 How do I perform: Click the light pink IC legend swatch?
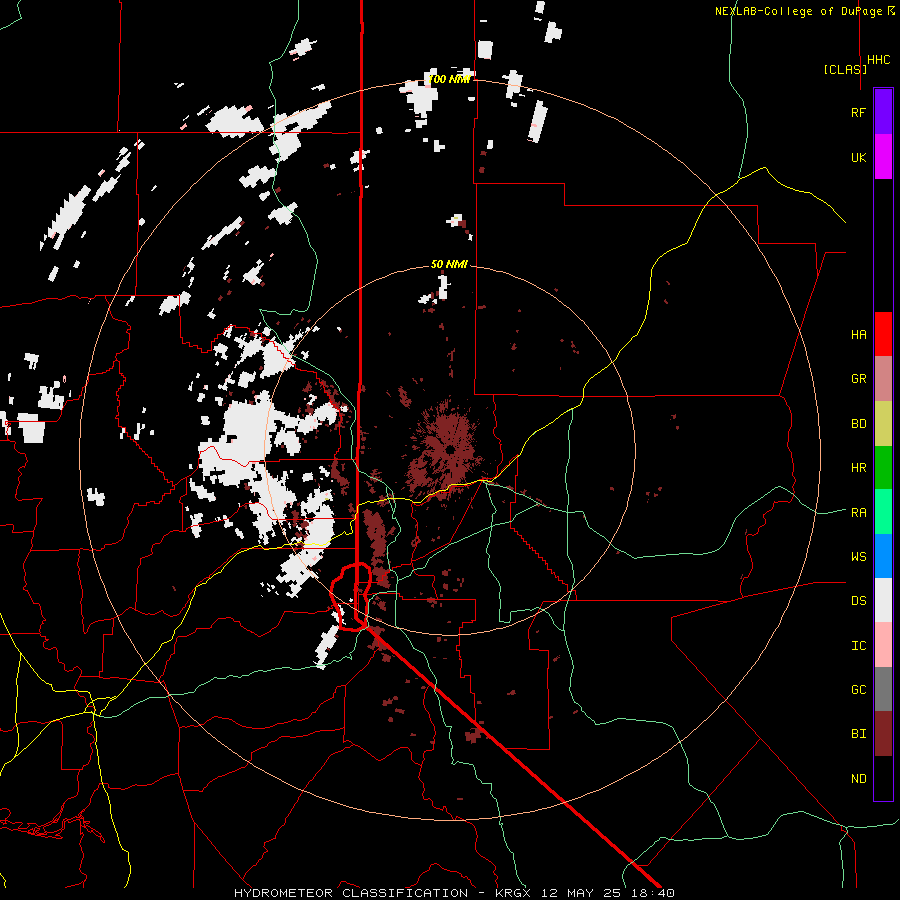pyautogui.click(x=883, y=645)
